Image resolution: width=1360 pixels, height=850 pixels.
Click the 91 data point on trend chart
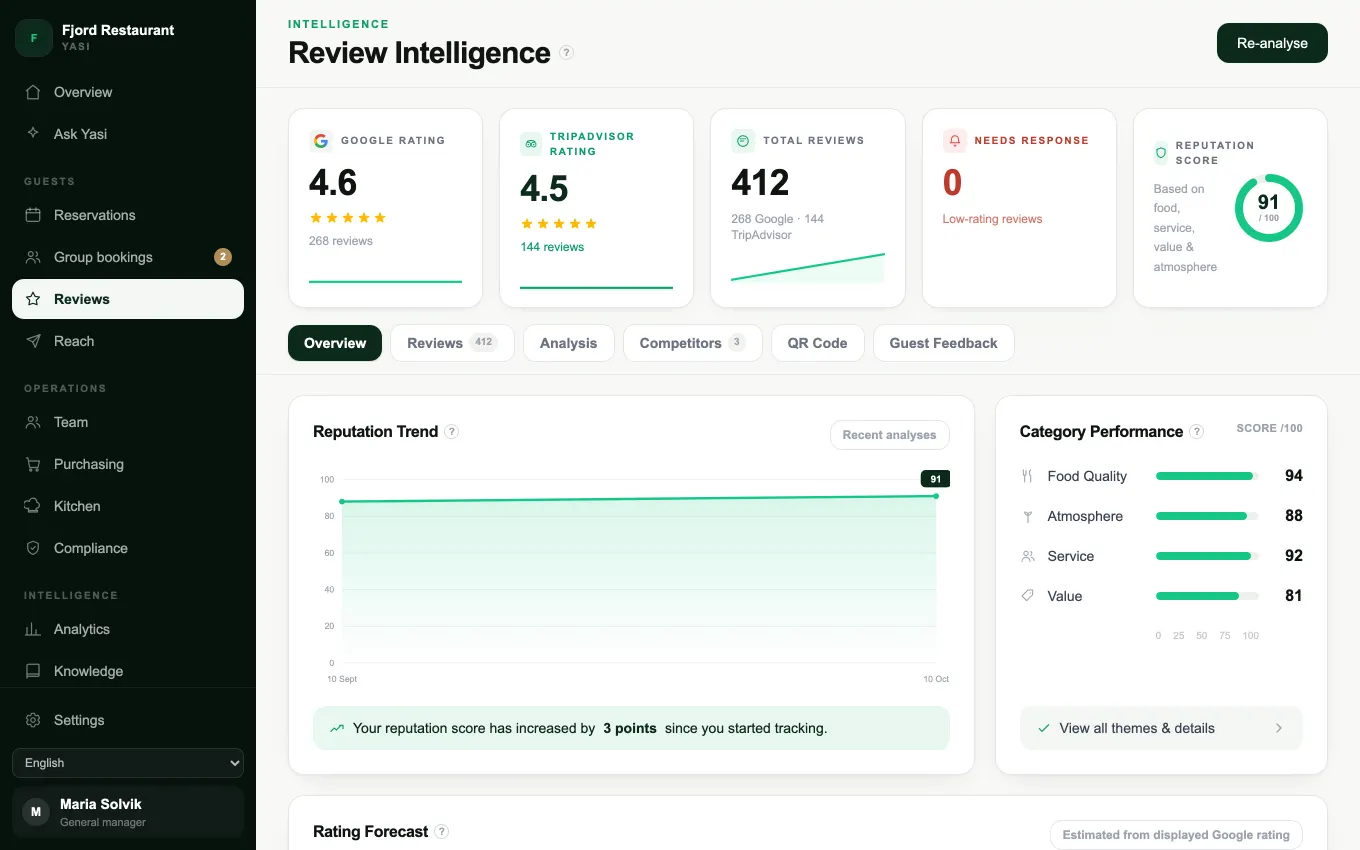tap(936, 496)
